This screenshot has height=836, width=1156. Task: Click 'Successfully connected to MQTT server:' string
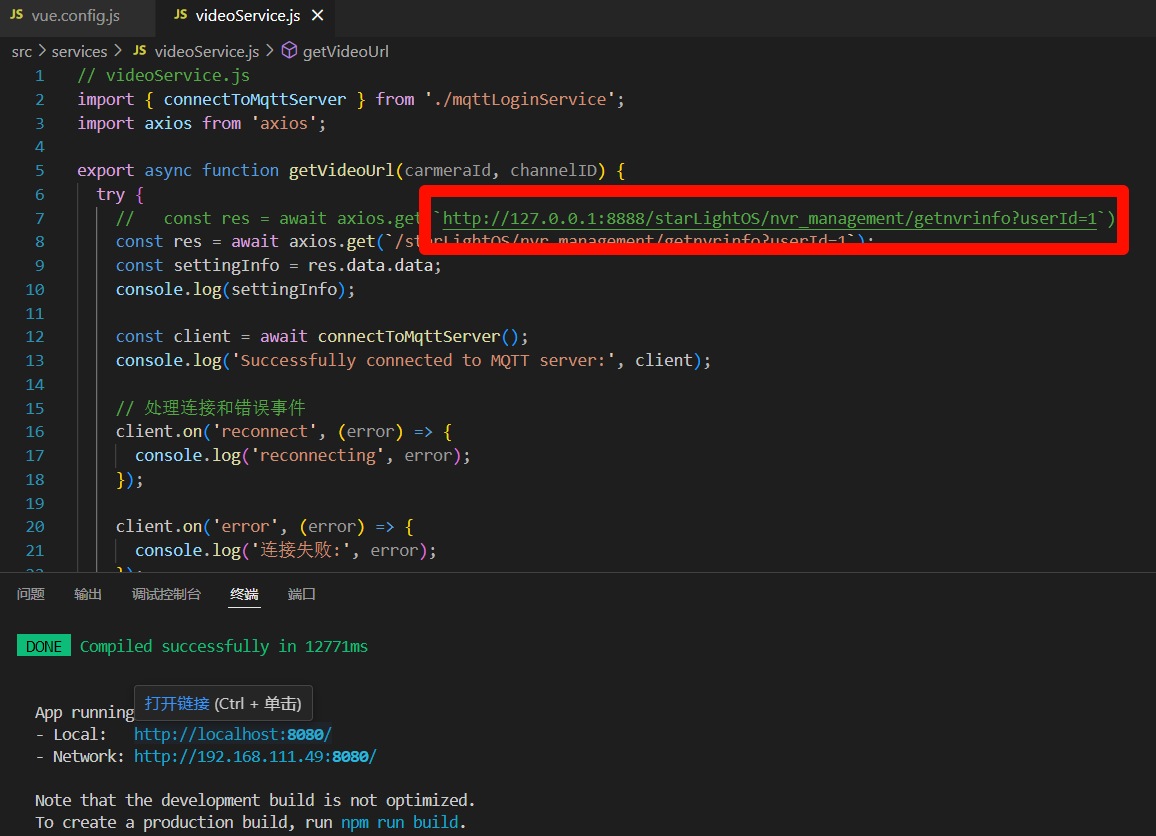[x=423, y=360]
